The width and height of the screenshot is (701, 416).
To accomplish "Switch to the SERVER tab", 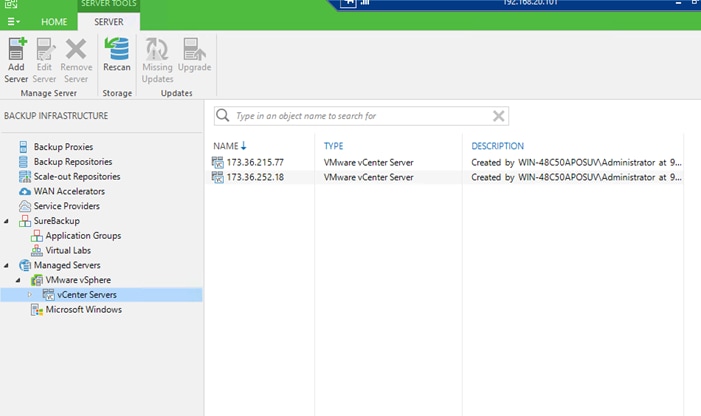I will [109, 22].
